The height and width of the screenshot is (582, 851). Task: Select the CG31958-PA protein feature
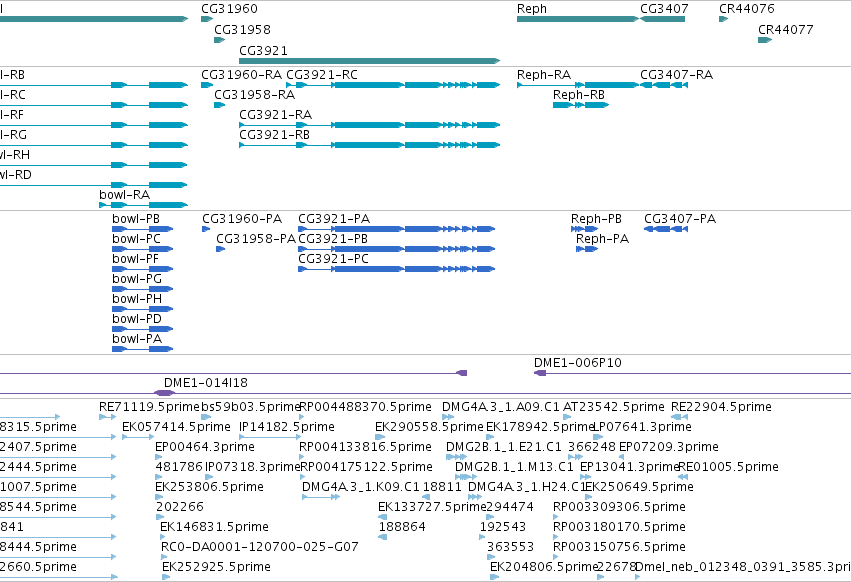click(220, 249)
